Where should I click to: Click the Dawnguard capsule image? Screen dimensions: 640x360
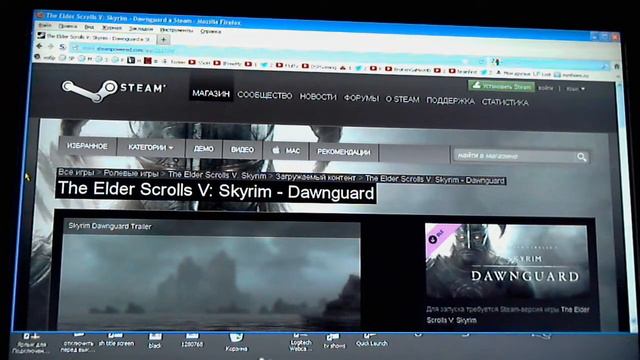507,262
